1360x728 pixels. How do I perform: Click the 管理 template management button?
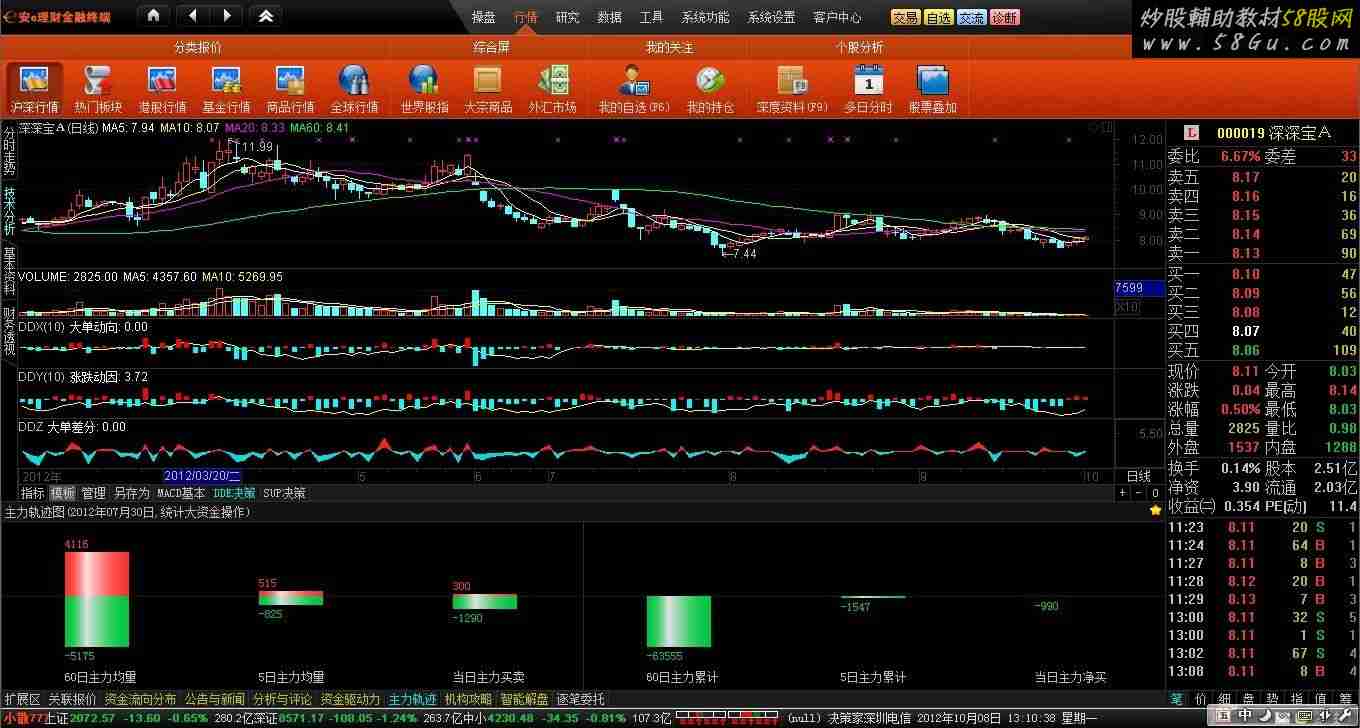(93, 493)
